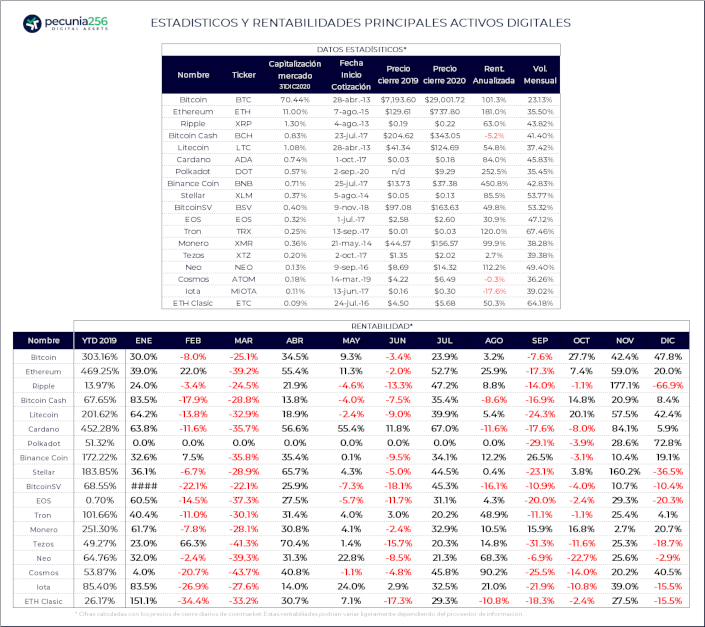
Task: Click the 'Precio cierre 2019' column header
Action: point(398,75)
